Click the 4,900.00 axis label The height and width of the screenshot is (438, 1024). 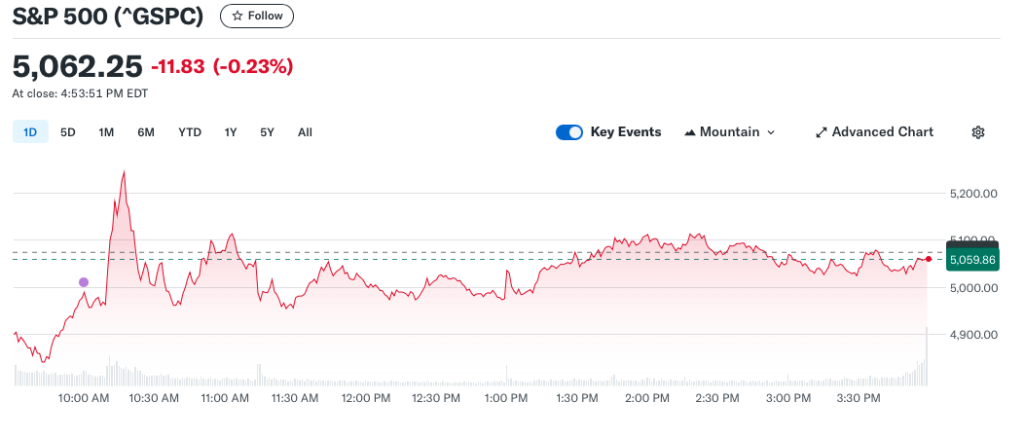coord(974,335)
